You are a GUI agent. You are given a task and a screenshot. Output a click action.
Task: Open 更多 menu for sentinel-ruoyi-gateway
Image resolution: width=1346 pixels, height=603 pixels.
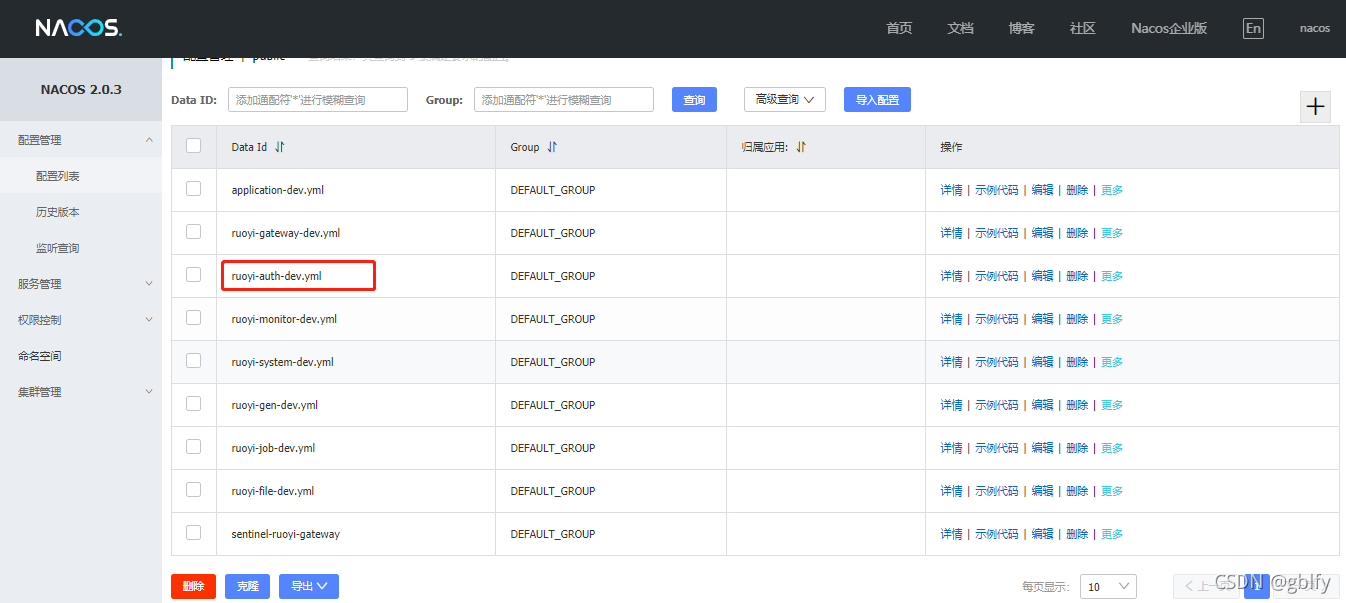click(1112, 534)
